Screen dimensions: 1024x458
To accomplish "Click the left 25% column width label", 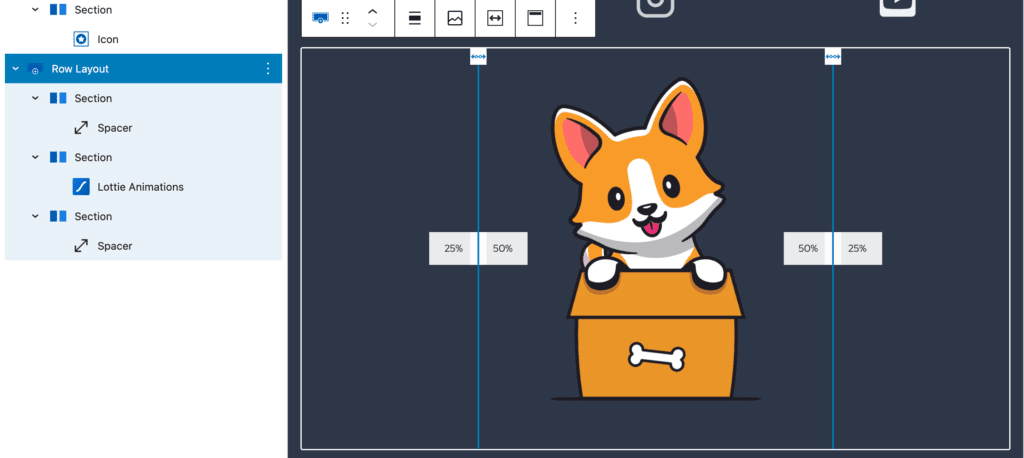I will point(453,248).
